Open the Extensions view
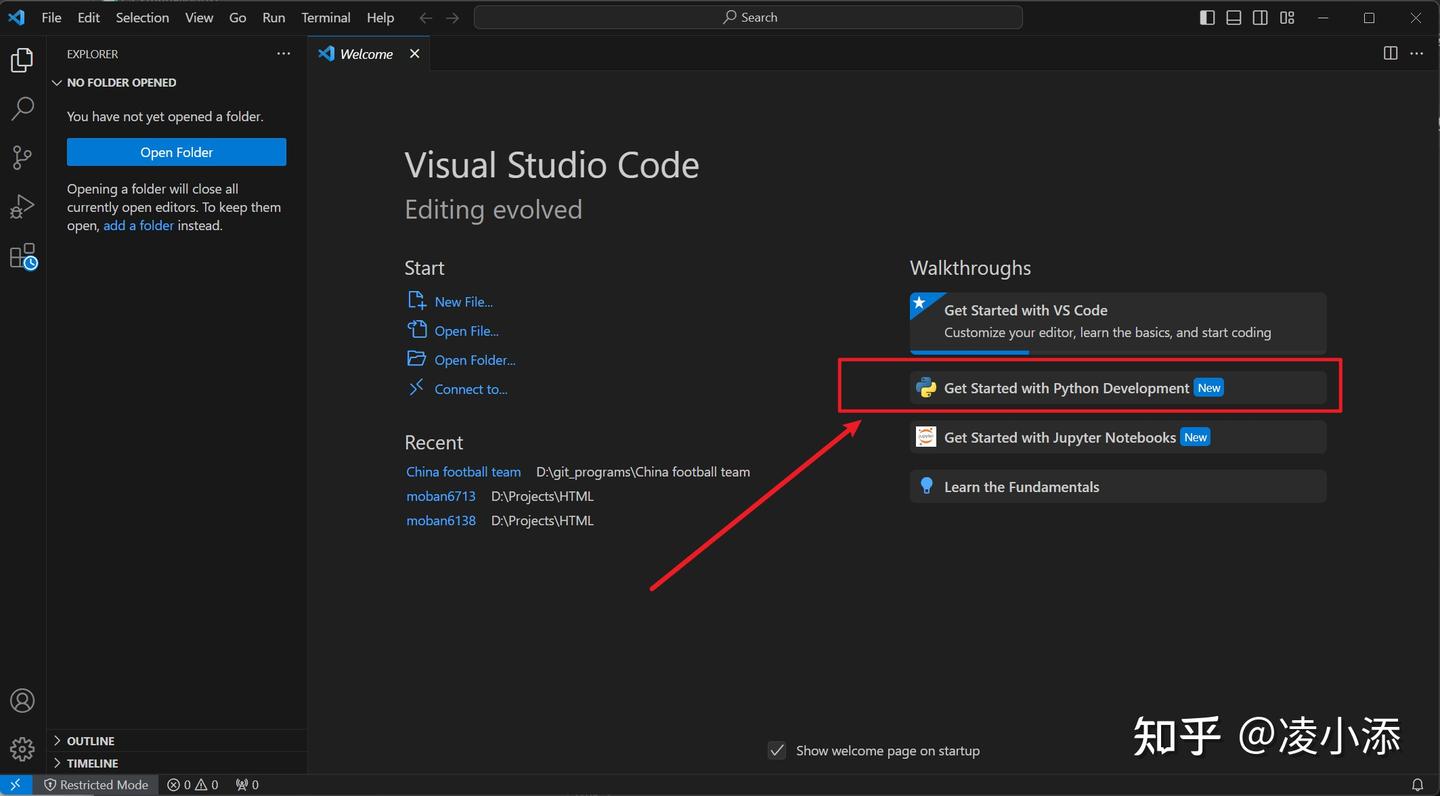1440x796 pixels. coord(22,256)
